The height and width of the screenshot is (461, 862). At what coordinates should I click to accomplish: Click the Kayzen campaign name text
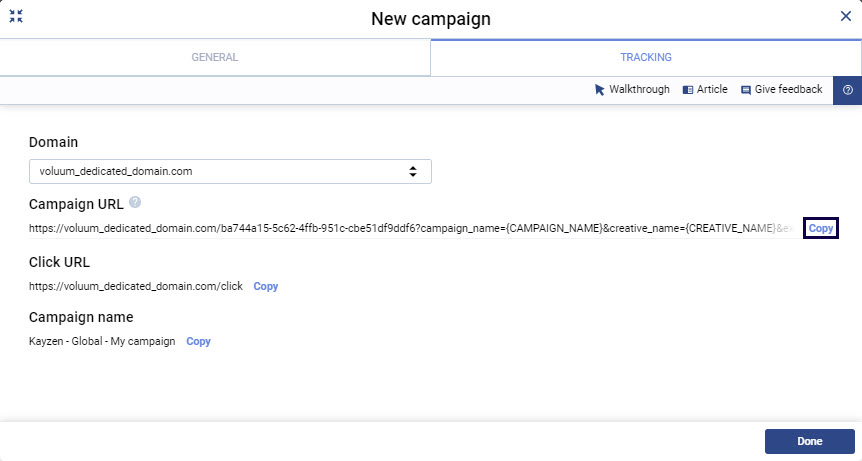tap(103, 341)
